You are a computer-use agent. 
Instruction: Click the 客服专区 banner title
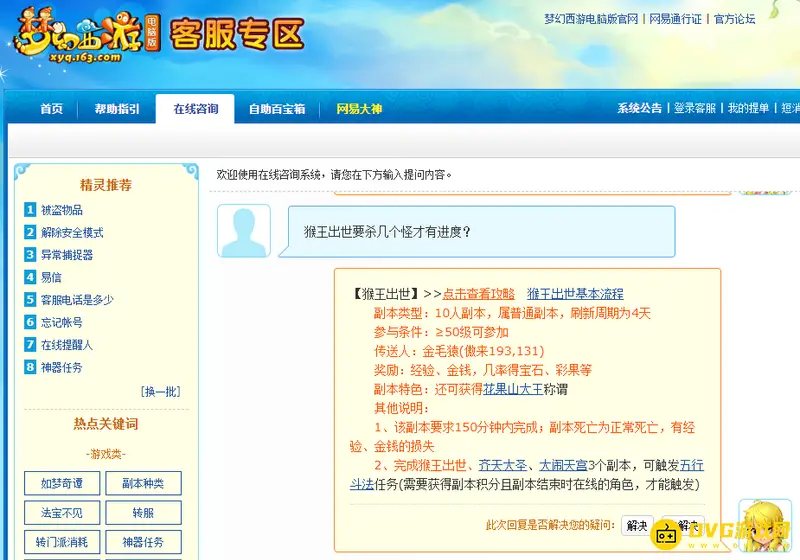(x=237, y=34)
